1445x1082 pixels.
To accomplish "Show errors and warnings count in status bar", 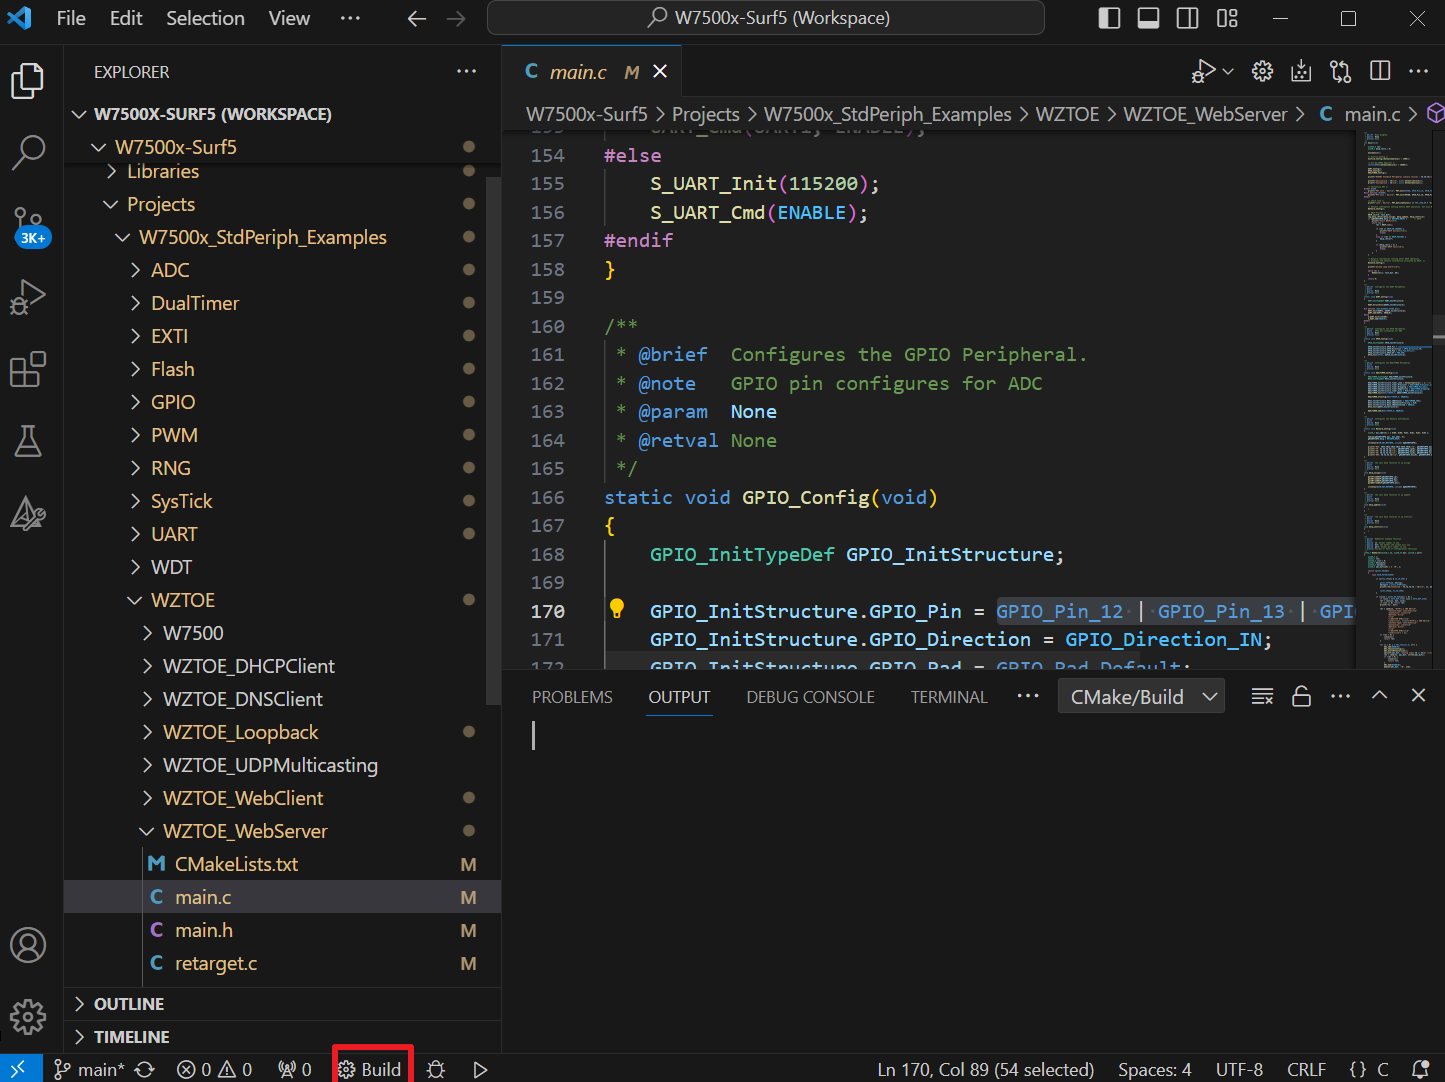I will pyautogui.click(x=214, y=1069).
